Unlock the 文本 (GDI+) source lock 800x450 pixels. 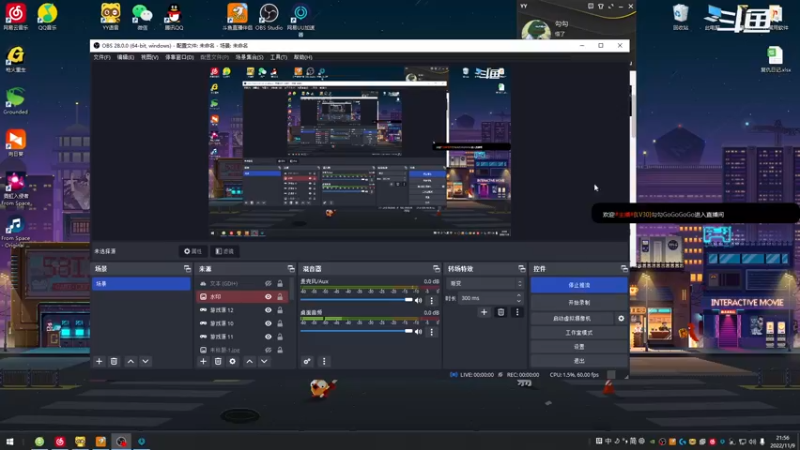click(280, 283)
